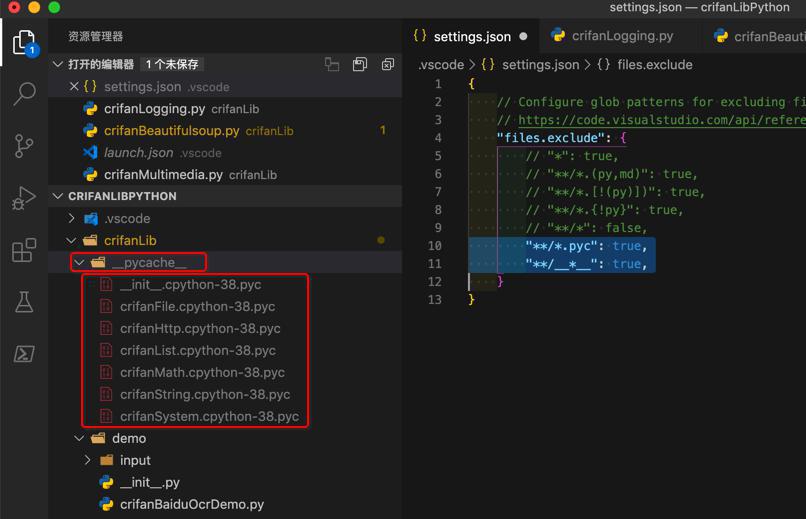The height and width of the screenshot is (519, 806).
Task: Open the Source Control view icon
Action: tap(24, 146)
